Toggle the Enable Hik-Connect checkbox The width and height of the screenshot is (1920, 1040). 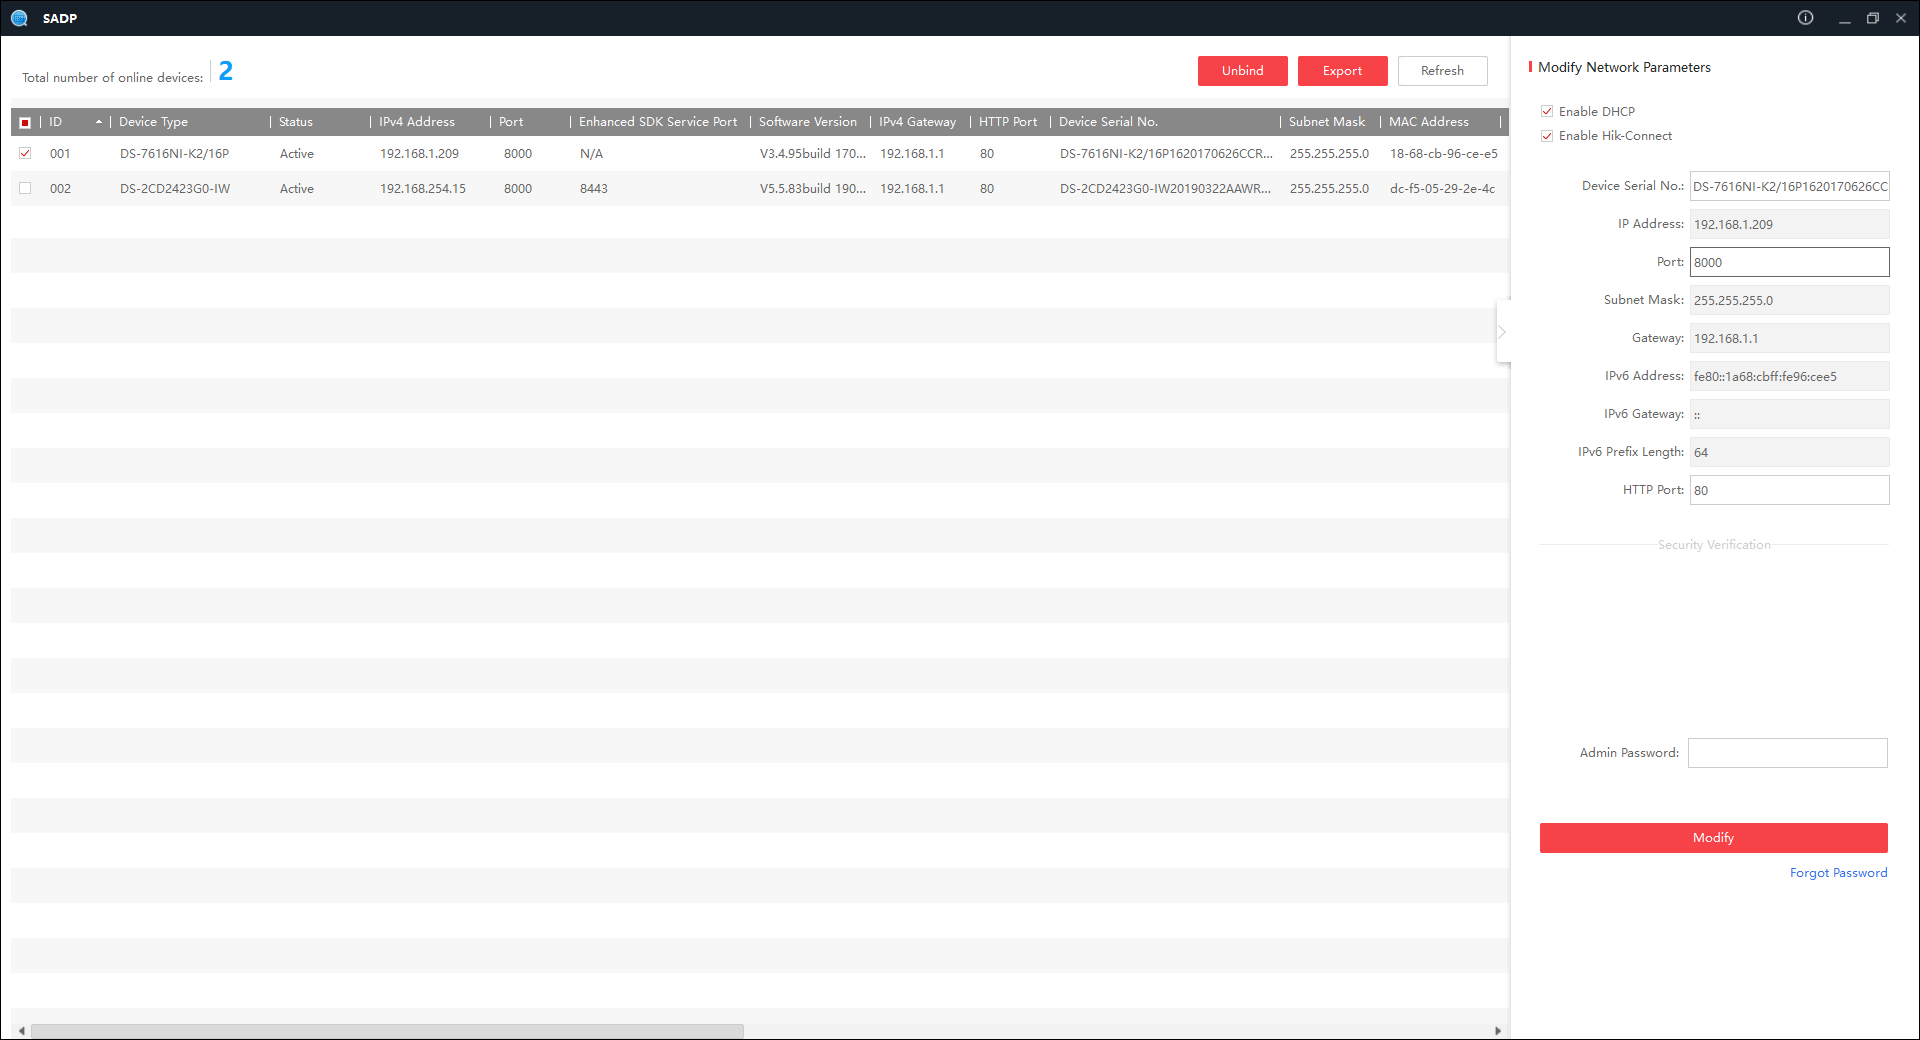1547,136
